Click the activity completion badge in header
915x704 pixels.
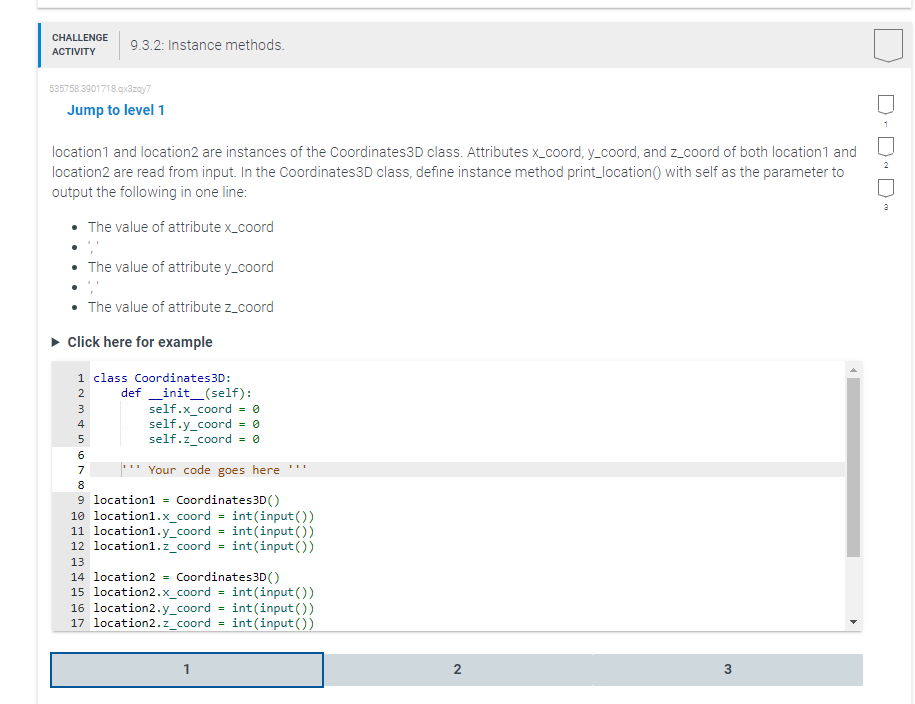pyautogui.click(x=888, y=45)
